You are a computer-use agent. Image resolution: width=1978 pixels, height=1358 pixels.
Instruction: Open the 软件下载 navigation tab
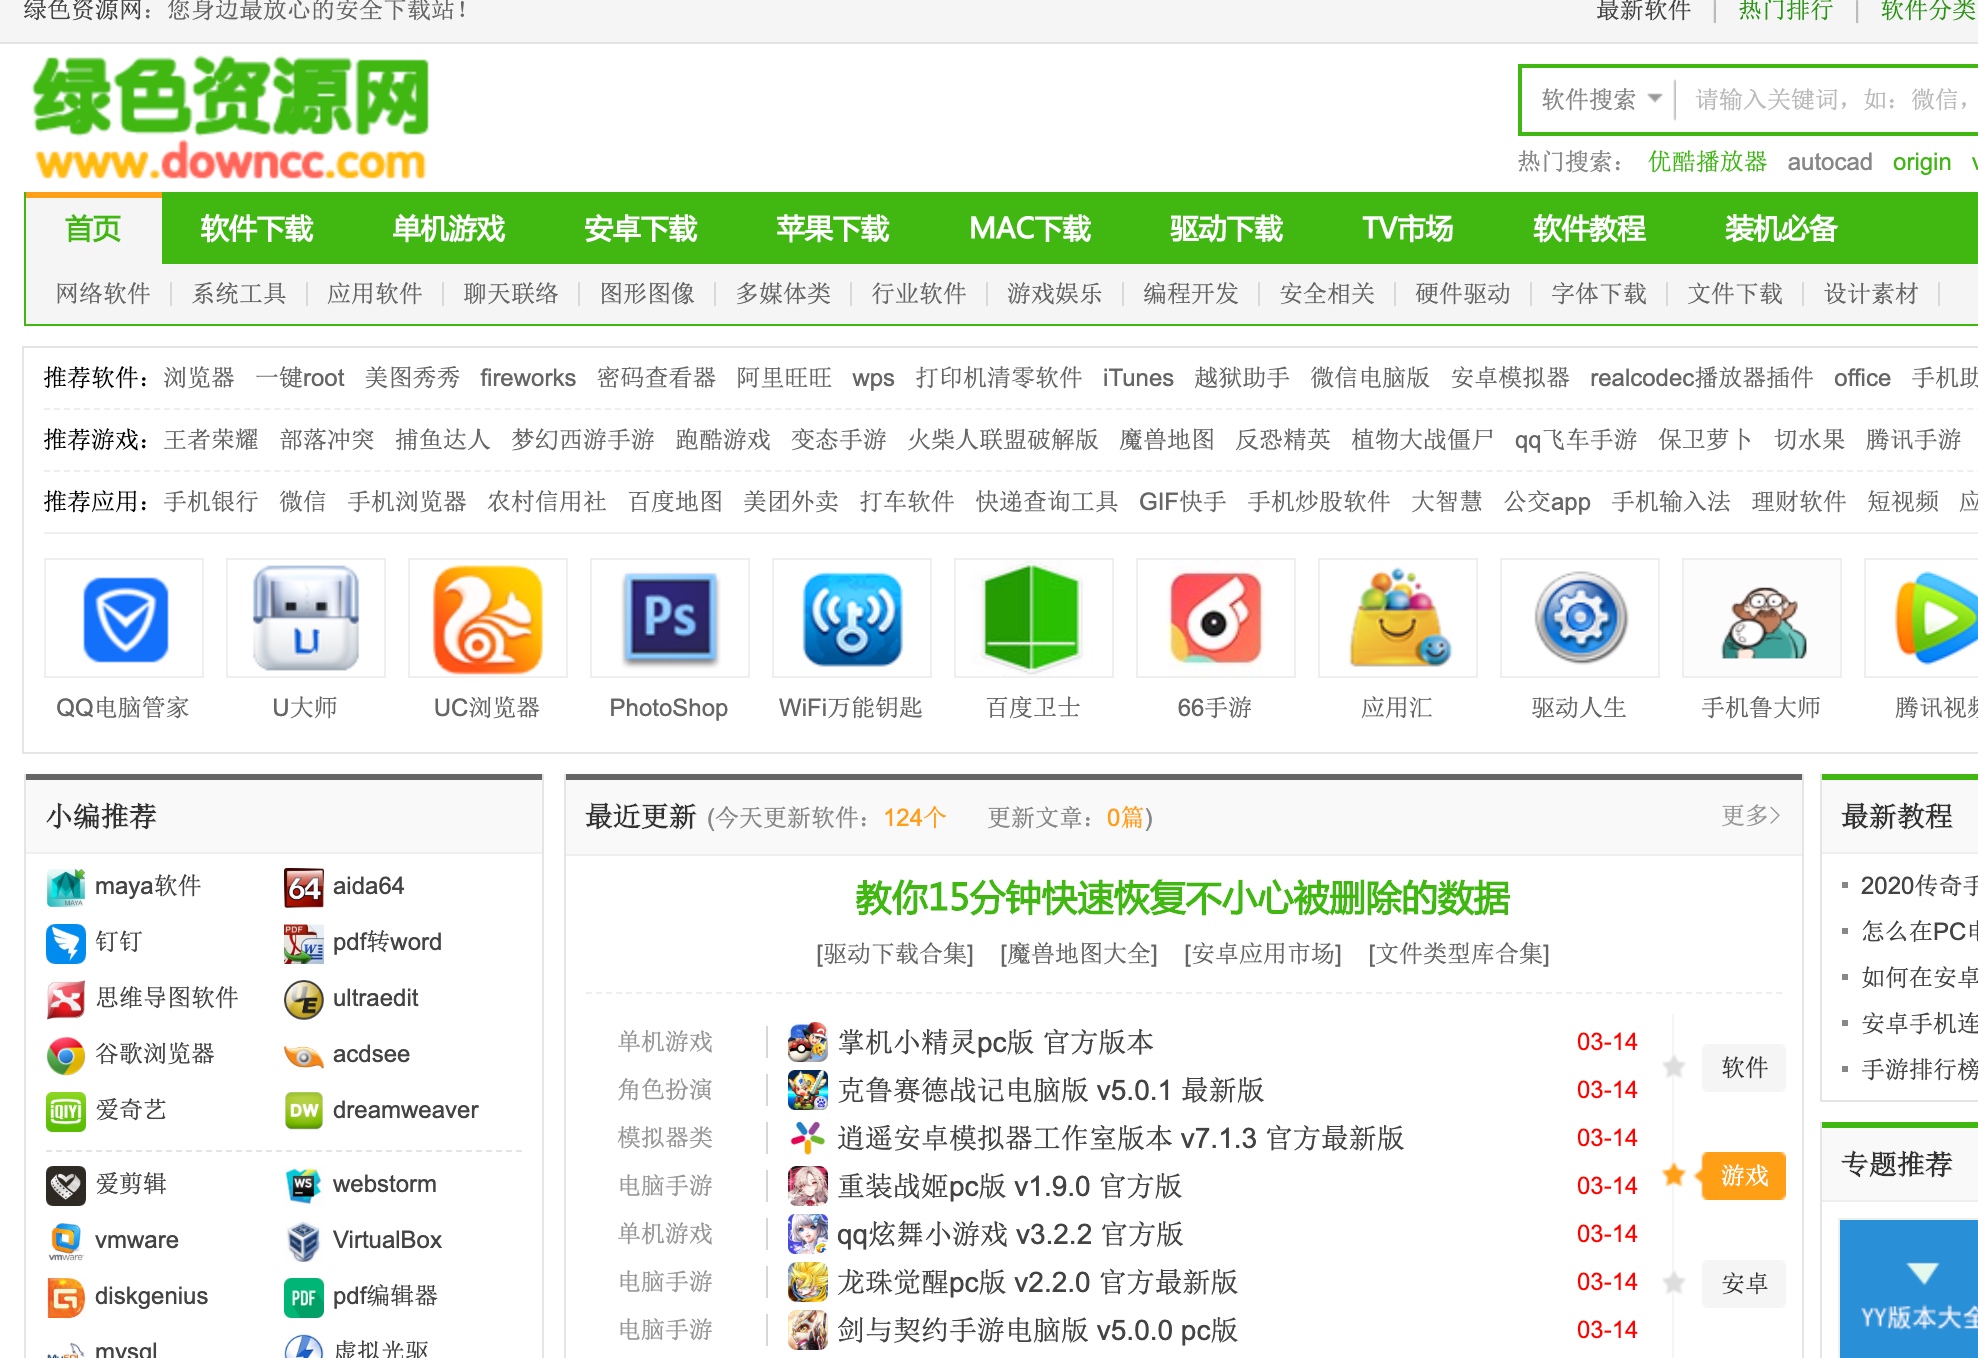pyautogui.click(x=257, y=229)
